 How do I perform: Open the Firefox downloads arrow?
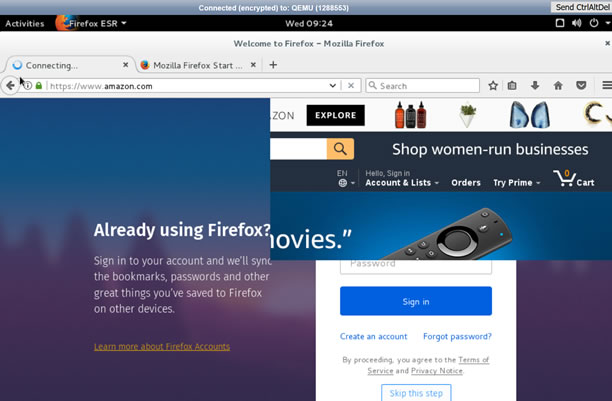pos(535,86)
